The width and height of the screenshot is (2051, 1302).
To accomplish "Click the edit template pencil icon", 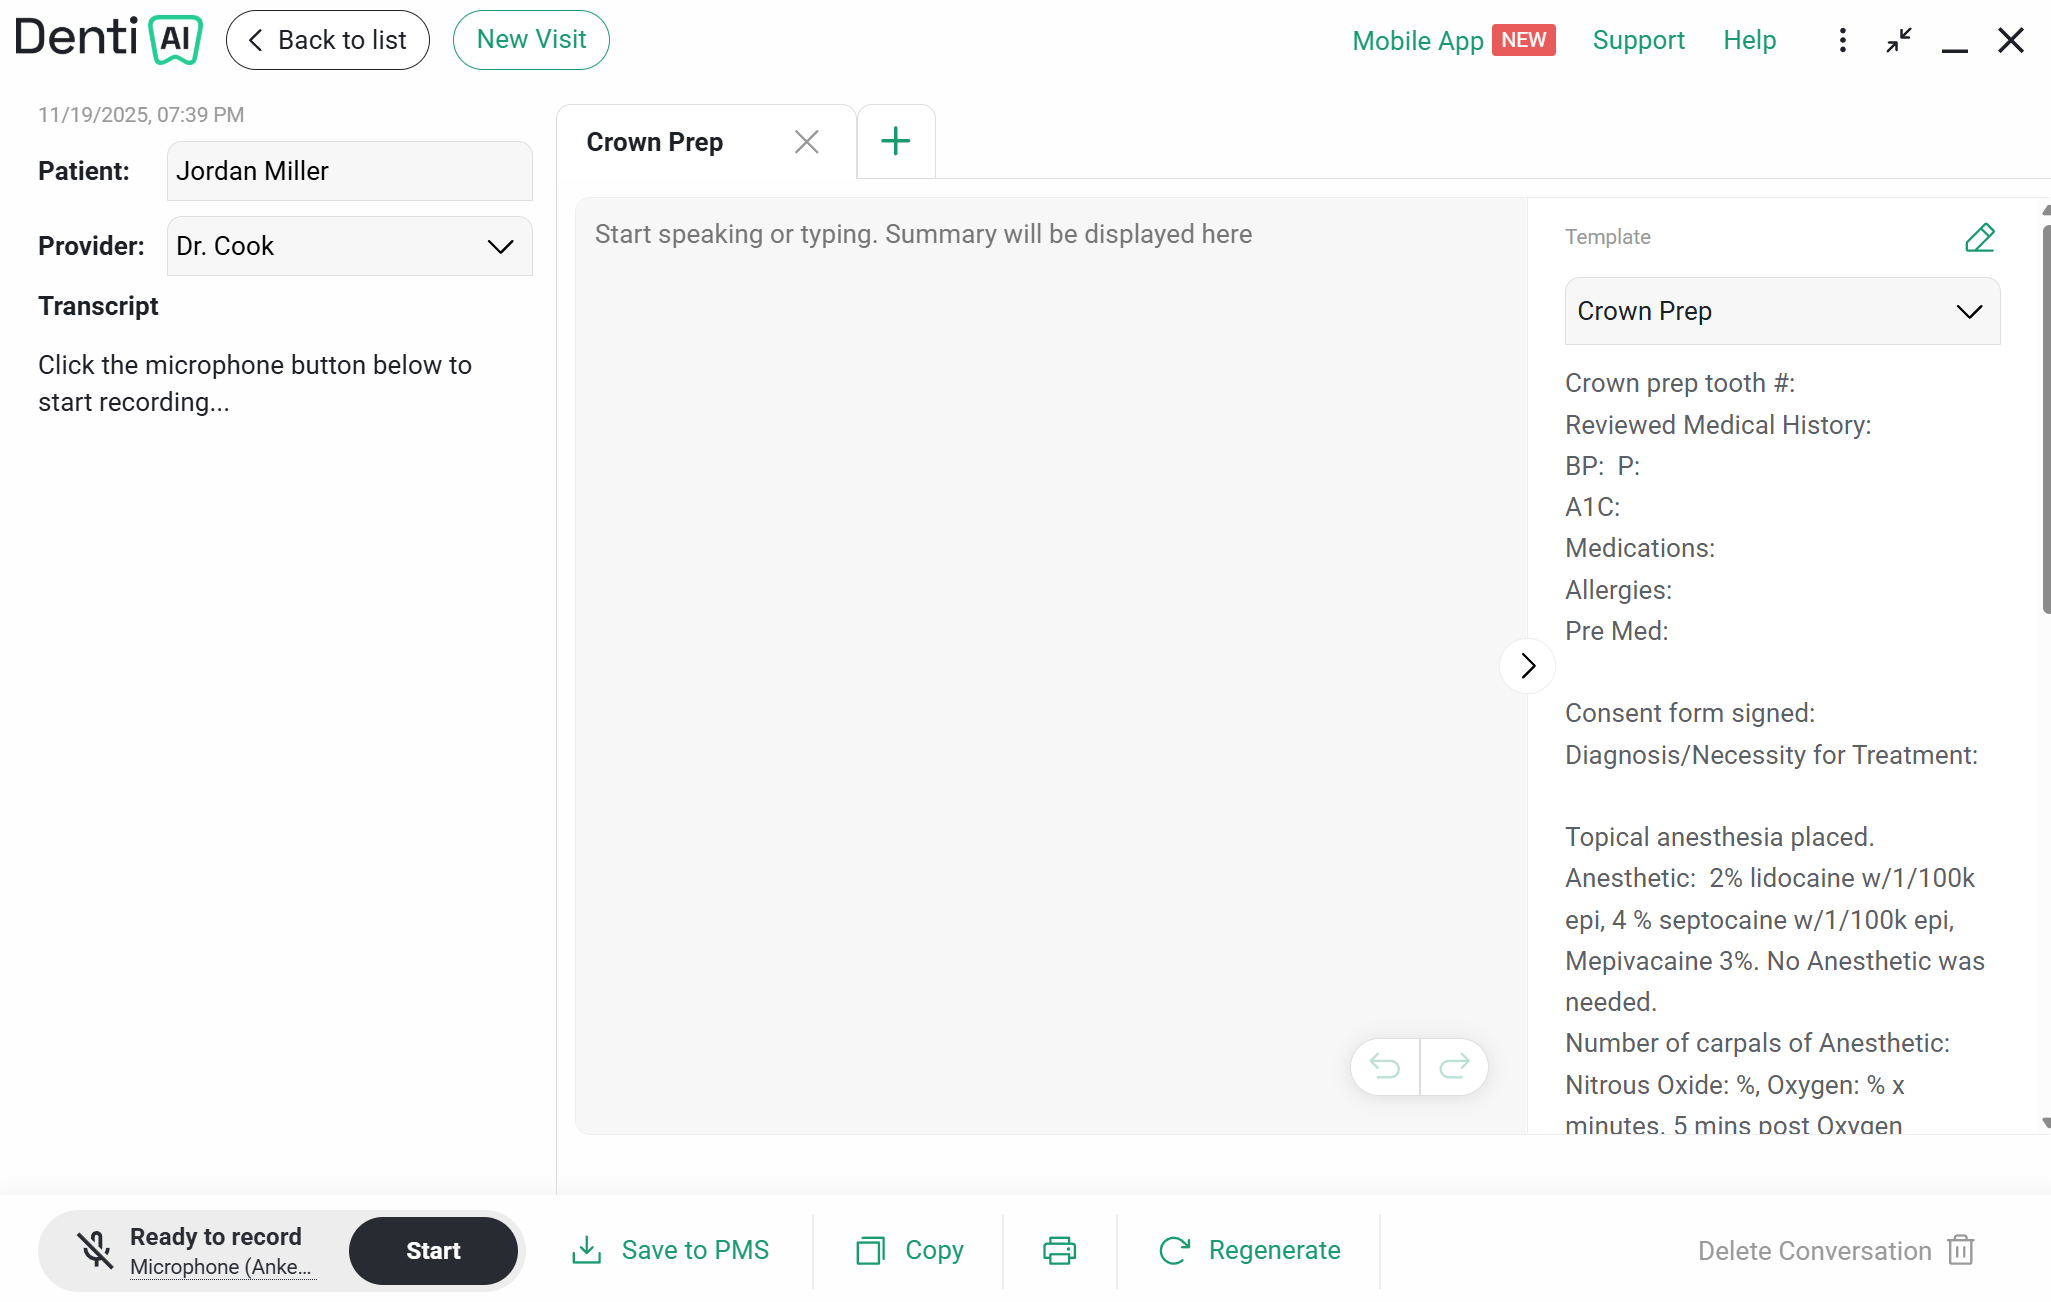I will (x=1979, y=237).
